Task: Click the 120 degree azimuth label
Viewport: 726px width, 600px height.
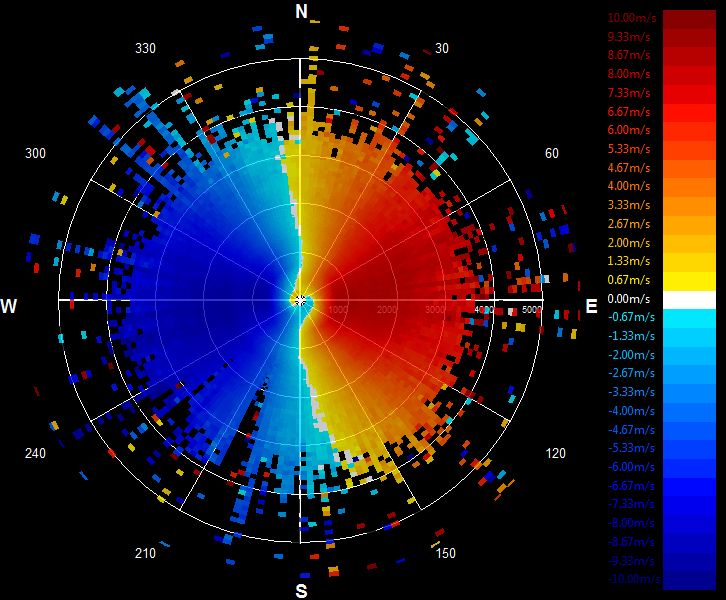Action: 555,453
